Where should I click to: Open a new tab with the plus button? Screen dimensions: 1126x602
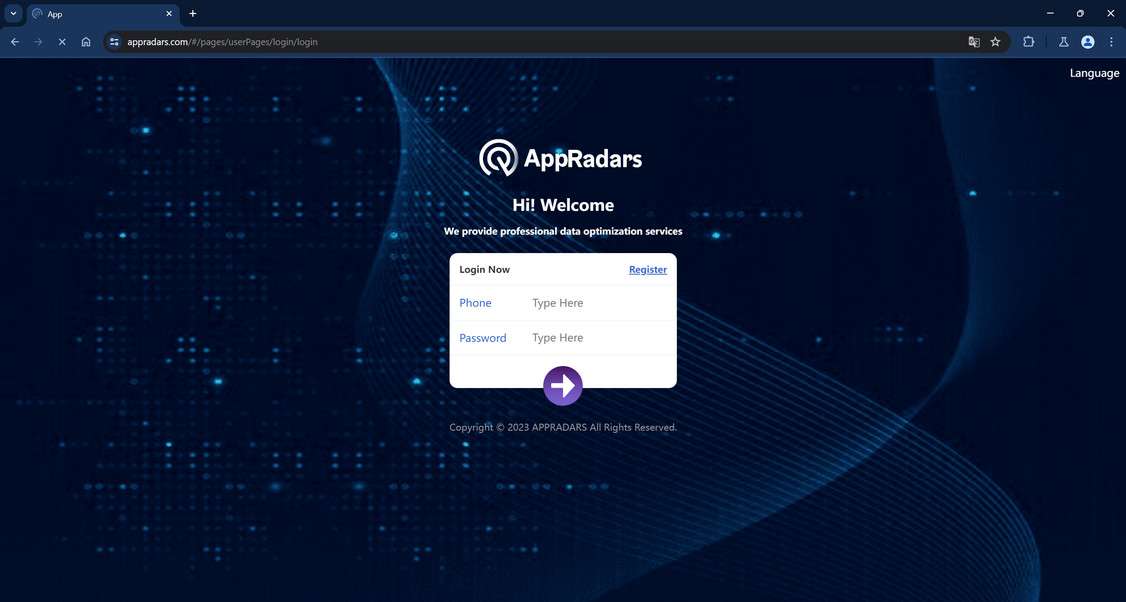click(191, 13)
